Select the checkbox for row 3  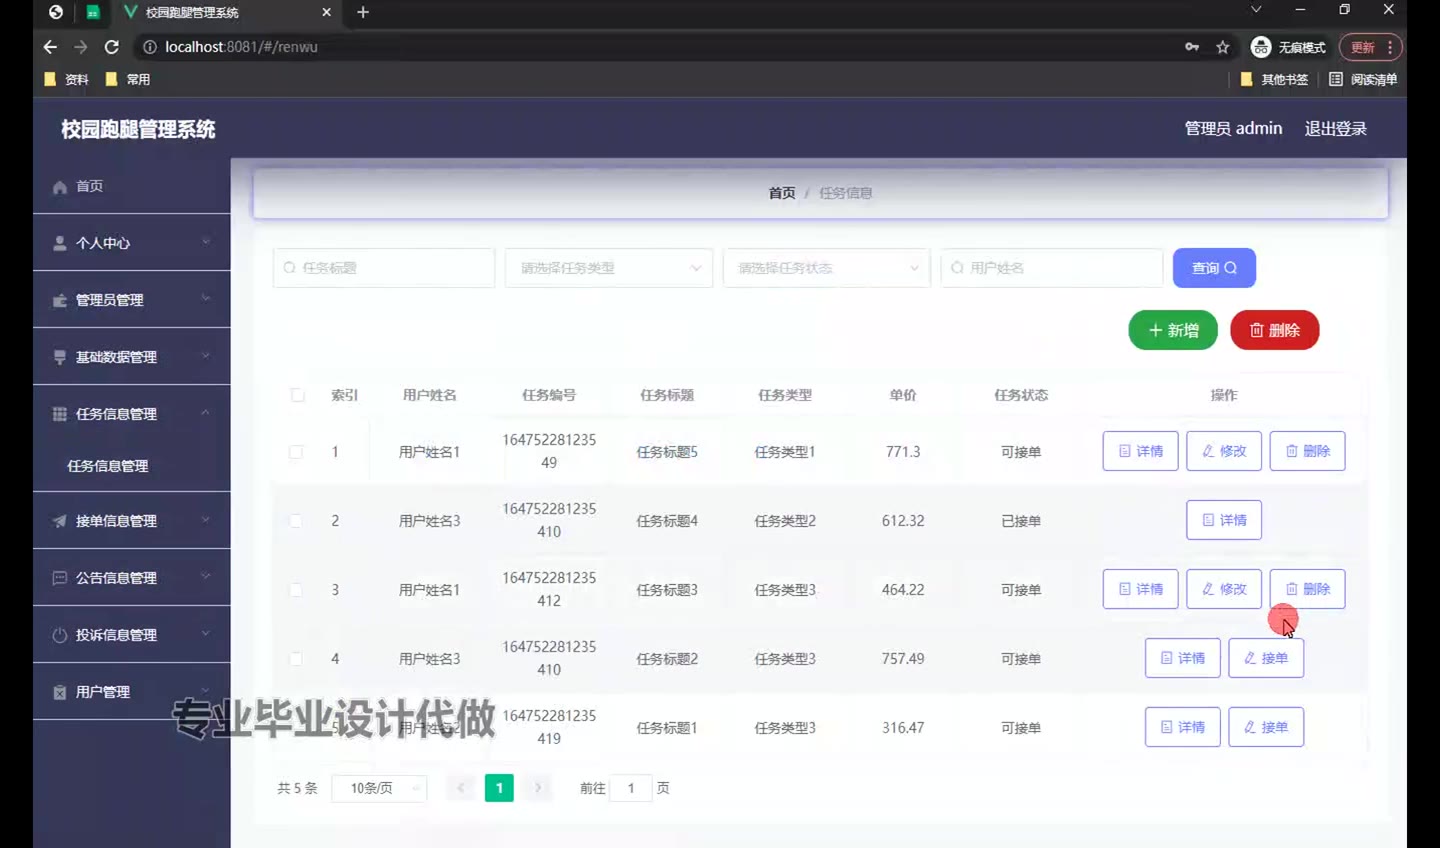[296, 590]
